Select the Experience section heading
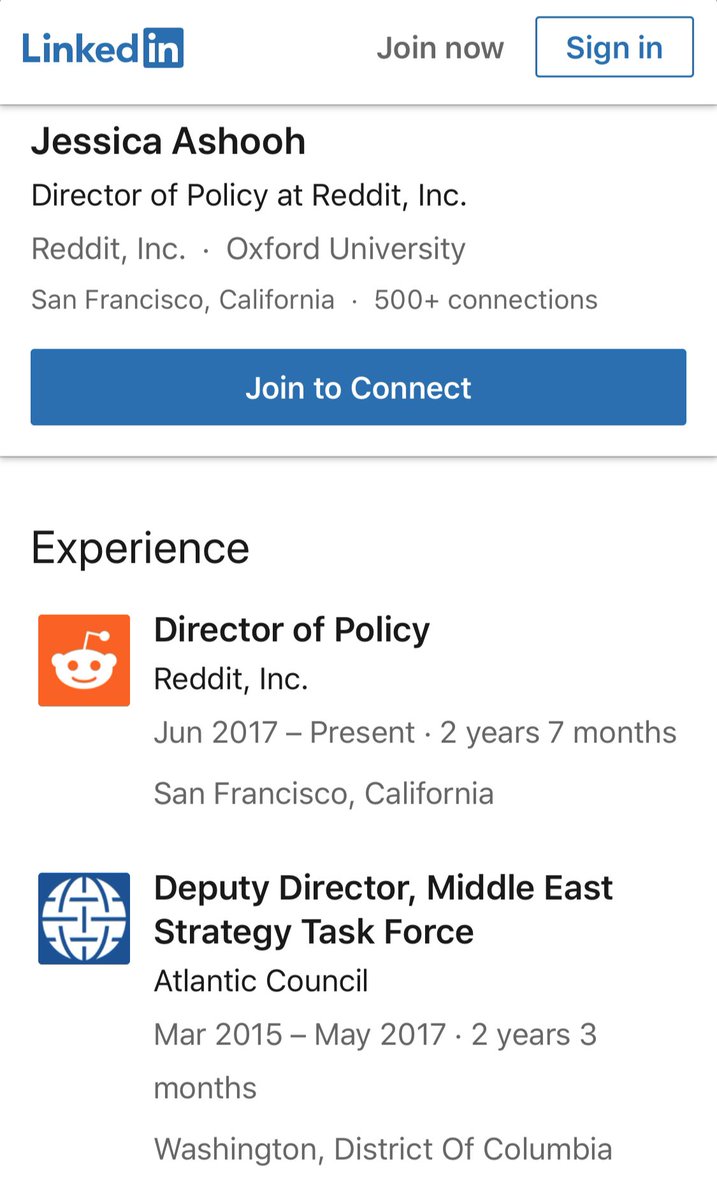 click(x=140, y=548)
